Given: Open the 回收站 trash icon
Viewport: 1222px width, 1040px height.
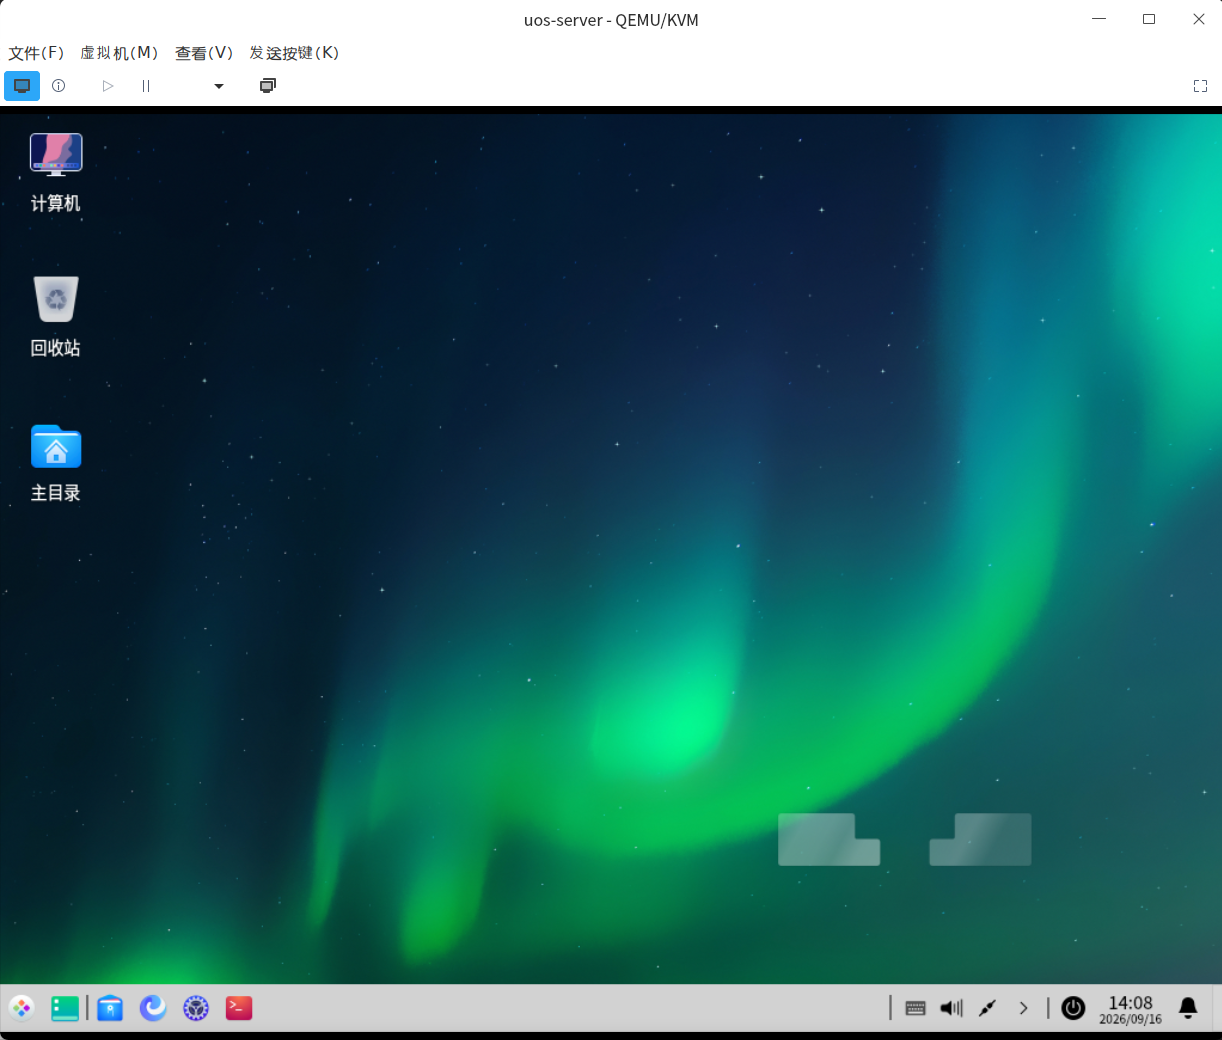Looking at the screenshot, I should pyautogui.click(x=56, y=316).
